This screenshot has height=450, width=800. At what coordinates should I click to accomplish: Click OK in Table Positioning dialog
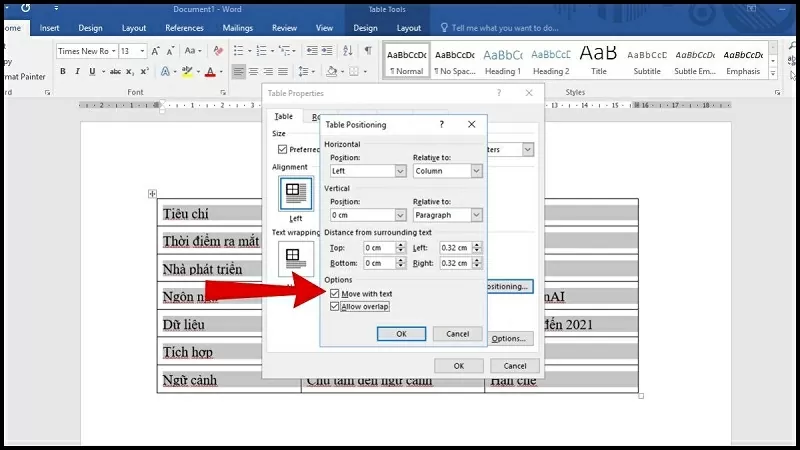[x=401, y=334]
